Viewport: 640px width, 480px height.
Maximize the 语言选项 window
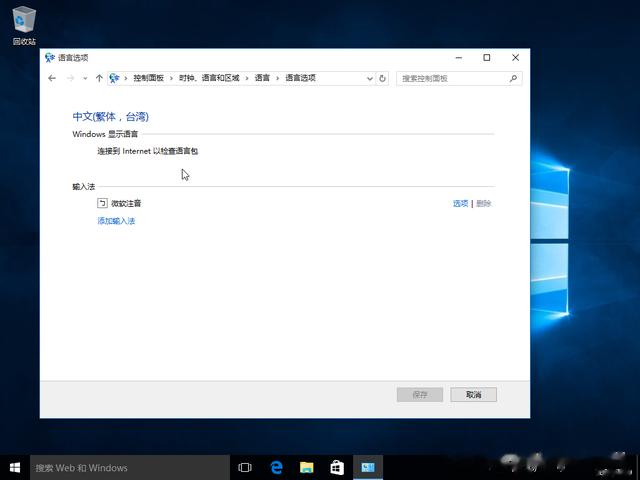tap(487, 58)
